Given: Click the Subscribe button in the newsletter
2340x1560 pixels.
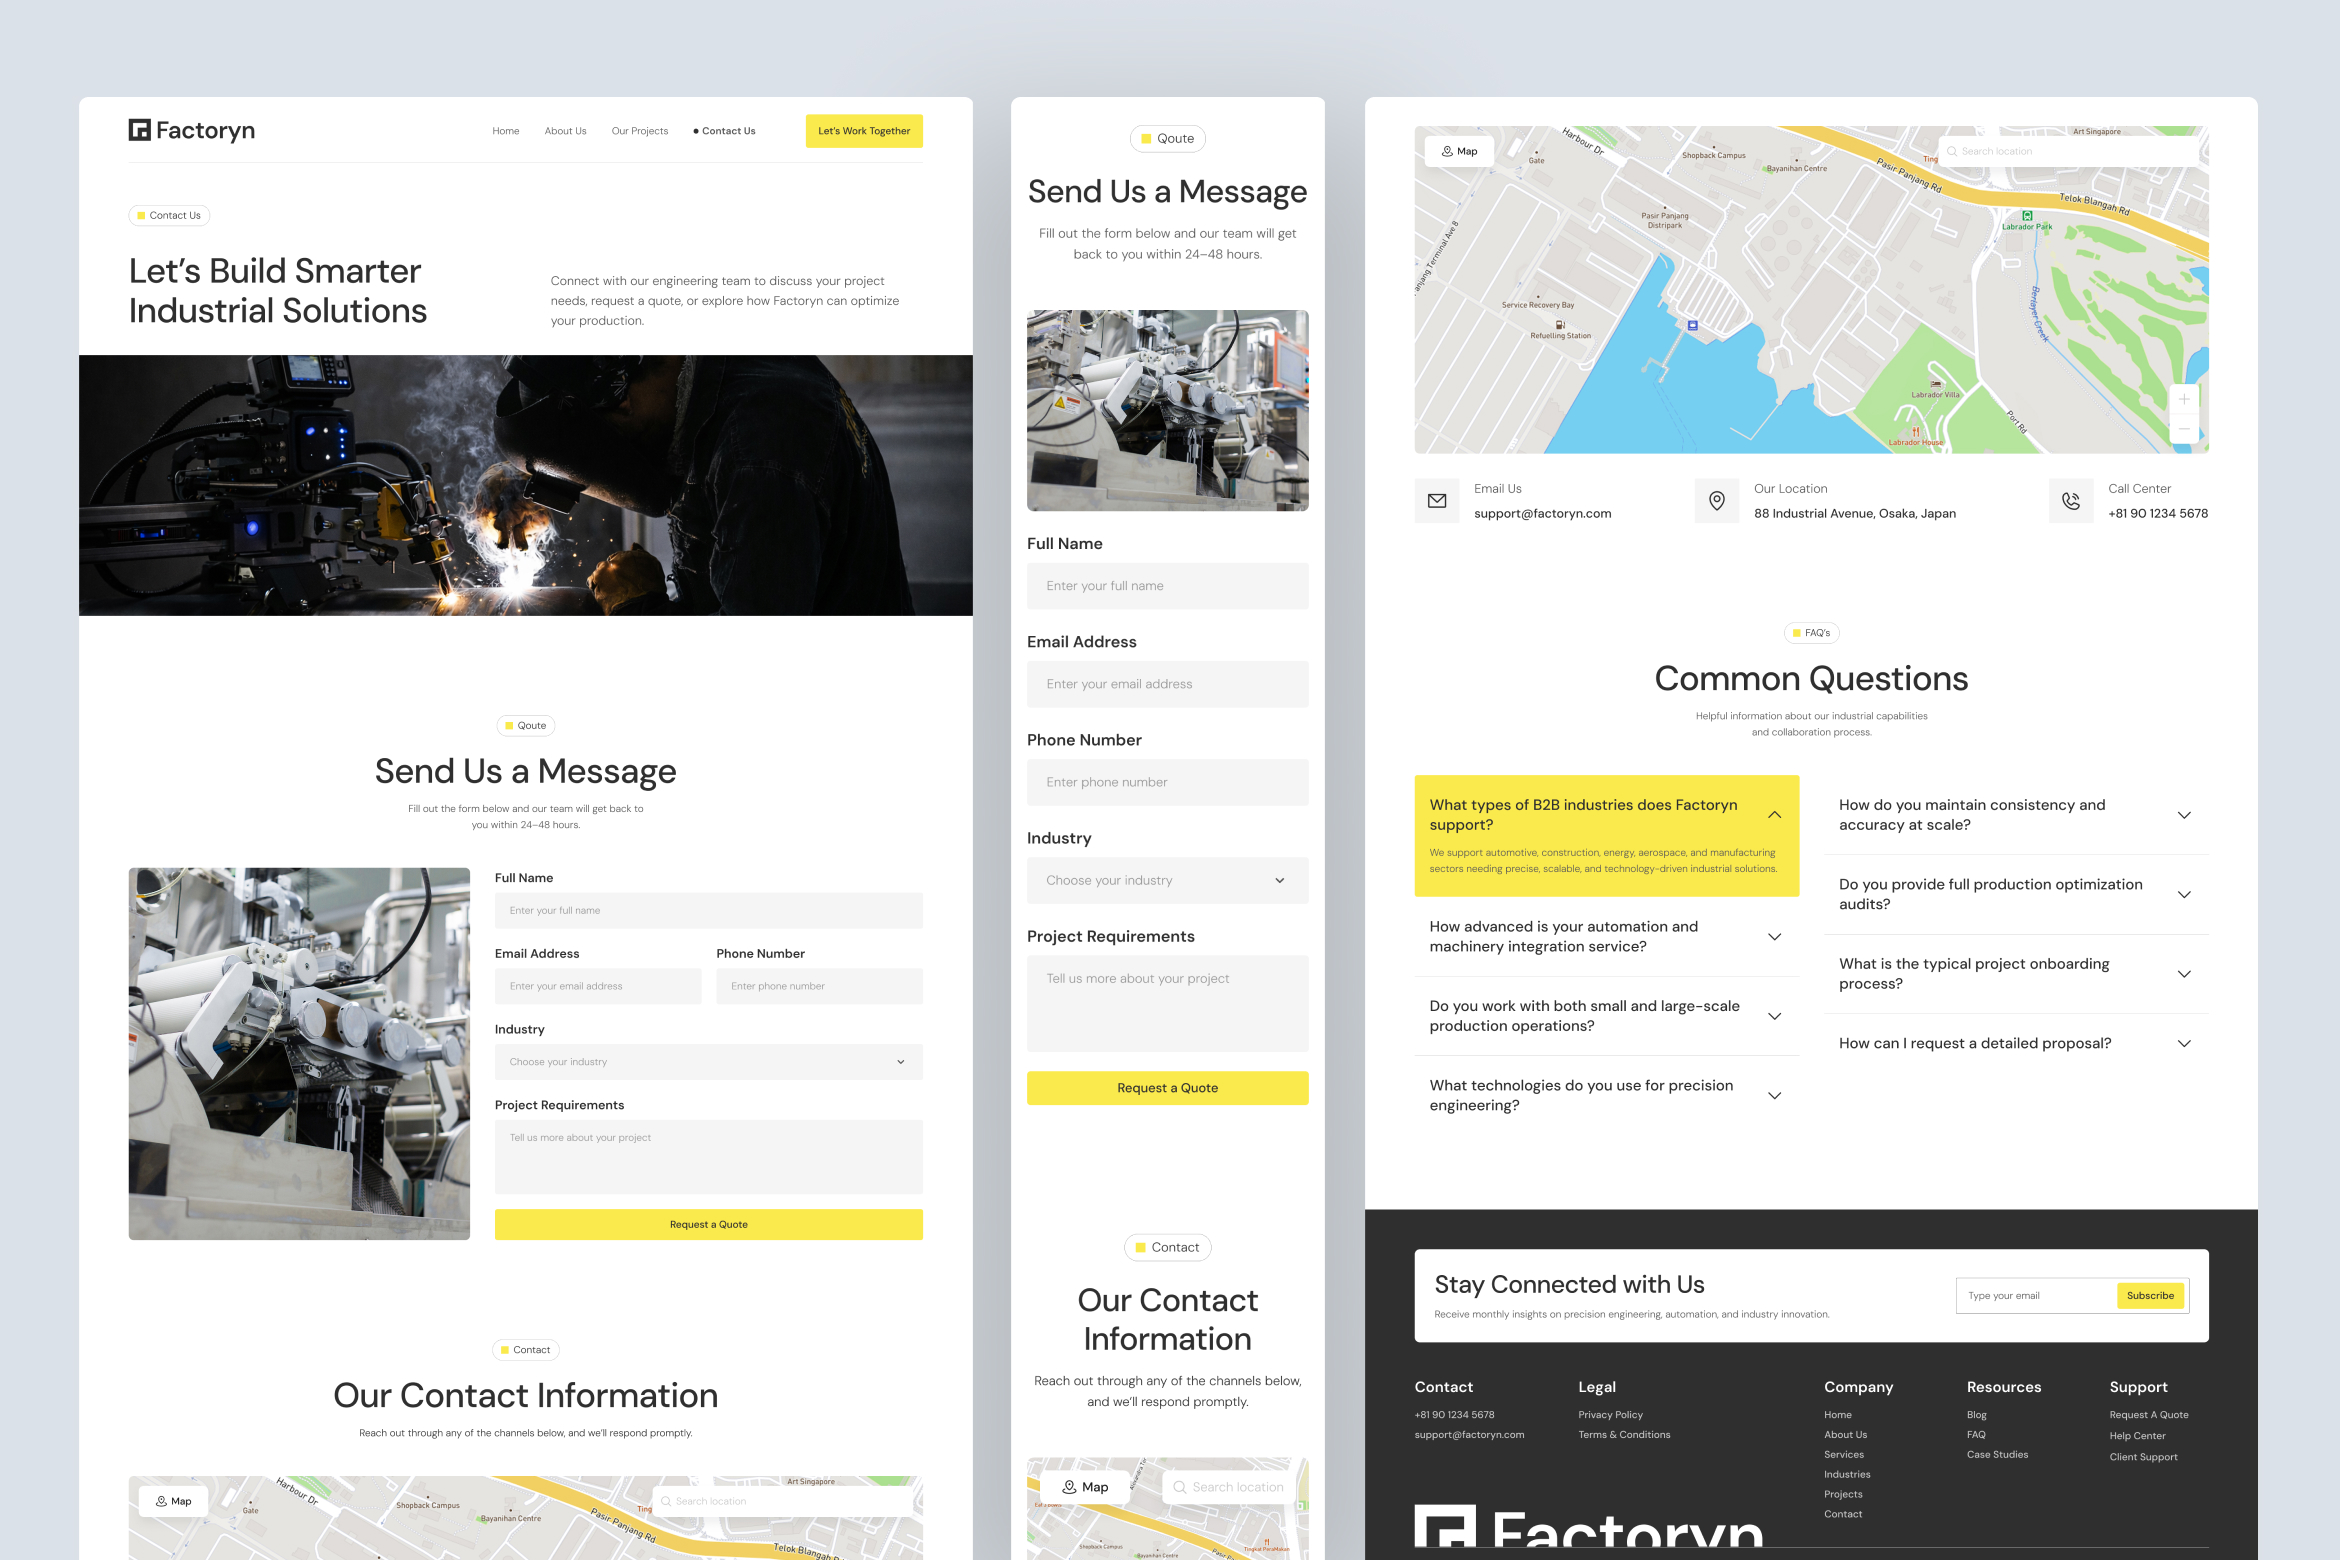Looking at the screenshot, I should click(x=2150, y=1296).
